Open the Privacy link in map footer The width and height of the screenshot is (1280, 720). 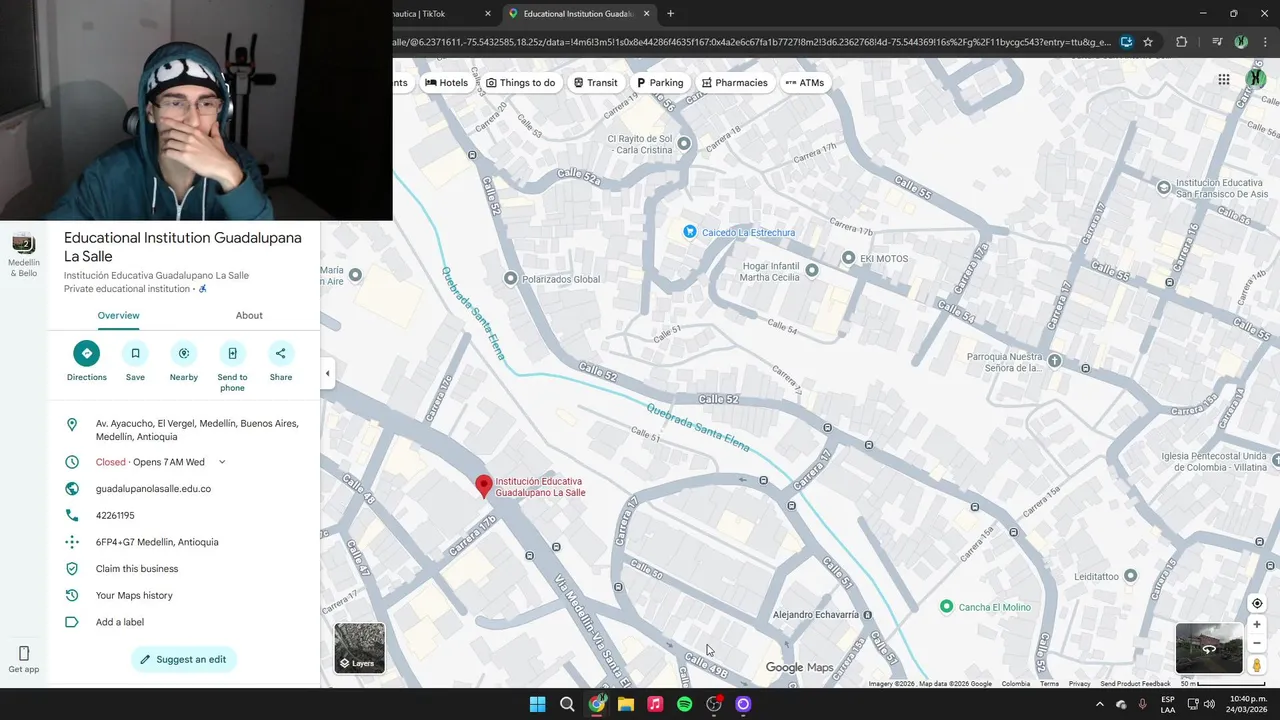1079,684
